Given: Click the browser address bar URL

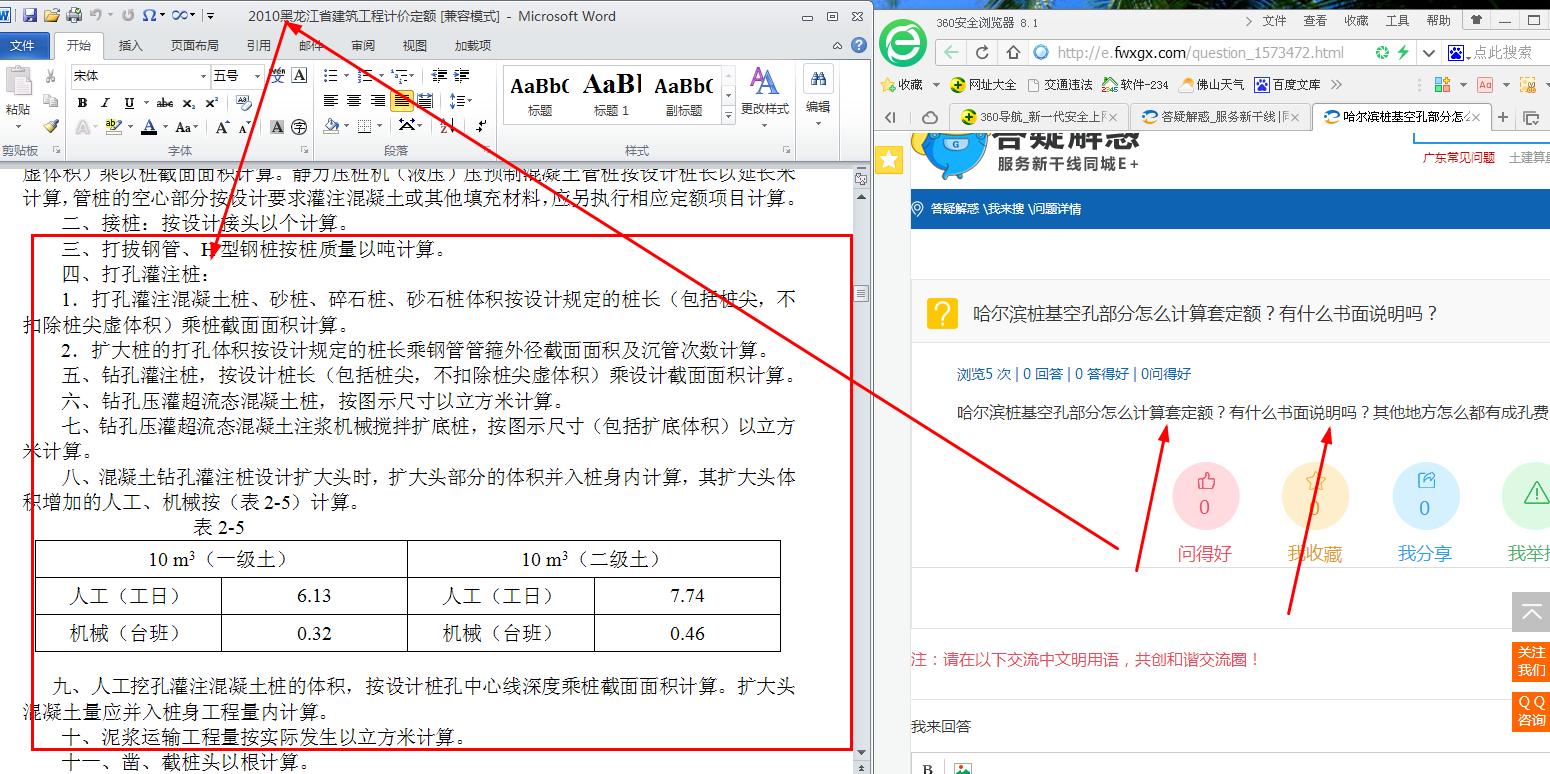Looking at the screenshot, I should pyautogui.click(x=1200, y=53).
